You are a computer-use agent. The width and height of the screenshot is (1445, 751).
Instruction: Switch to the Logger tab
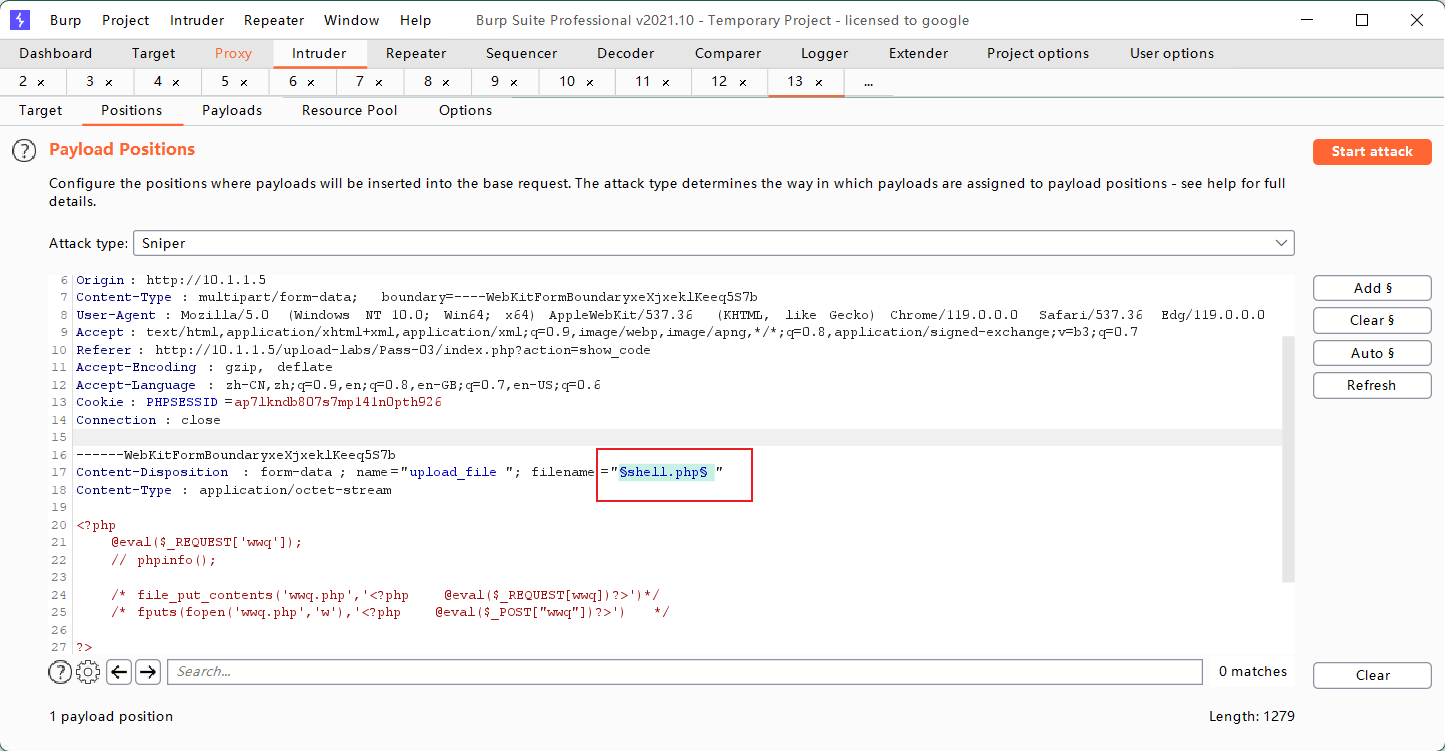click(824, 54)
